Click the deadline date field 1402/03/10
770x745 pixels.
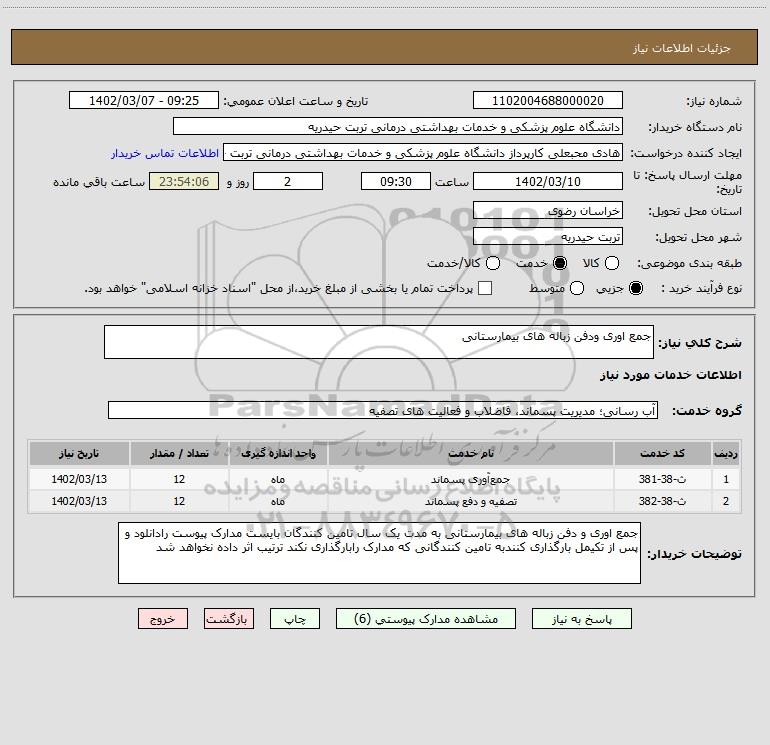tap(548, 181)
